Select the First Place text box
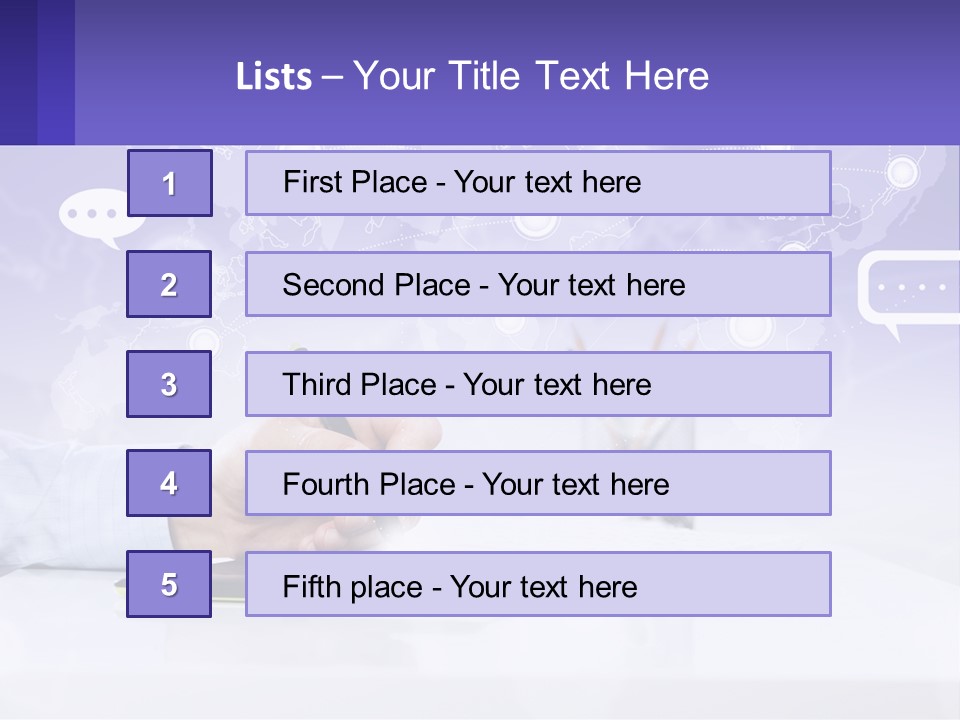Image resolution: width=960 pixels, height=720 pixels. click(538, 183)
